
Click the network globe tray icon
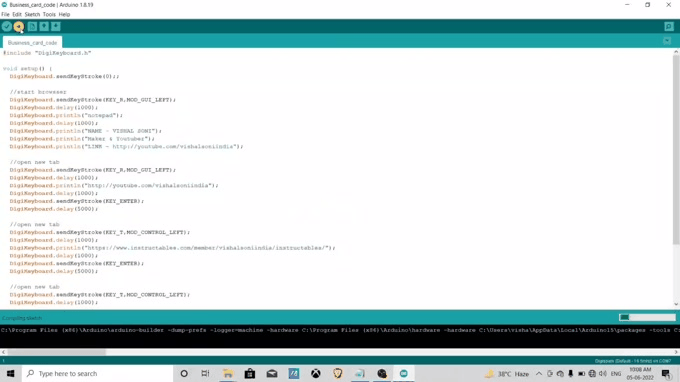tap(592, 373)
